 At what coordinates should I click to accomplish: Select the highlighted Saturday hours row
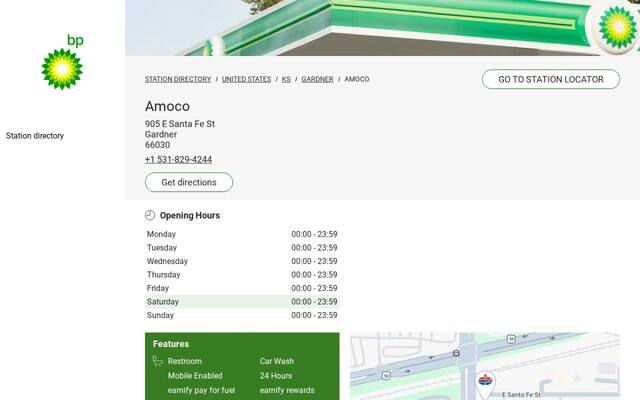[x=242, y=302]
